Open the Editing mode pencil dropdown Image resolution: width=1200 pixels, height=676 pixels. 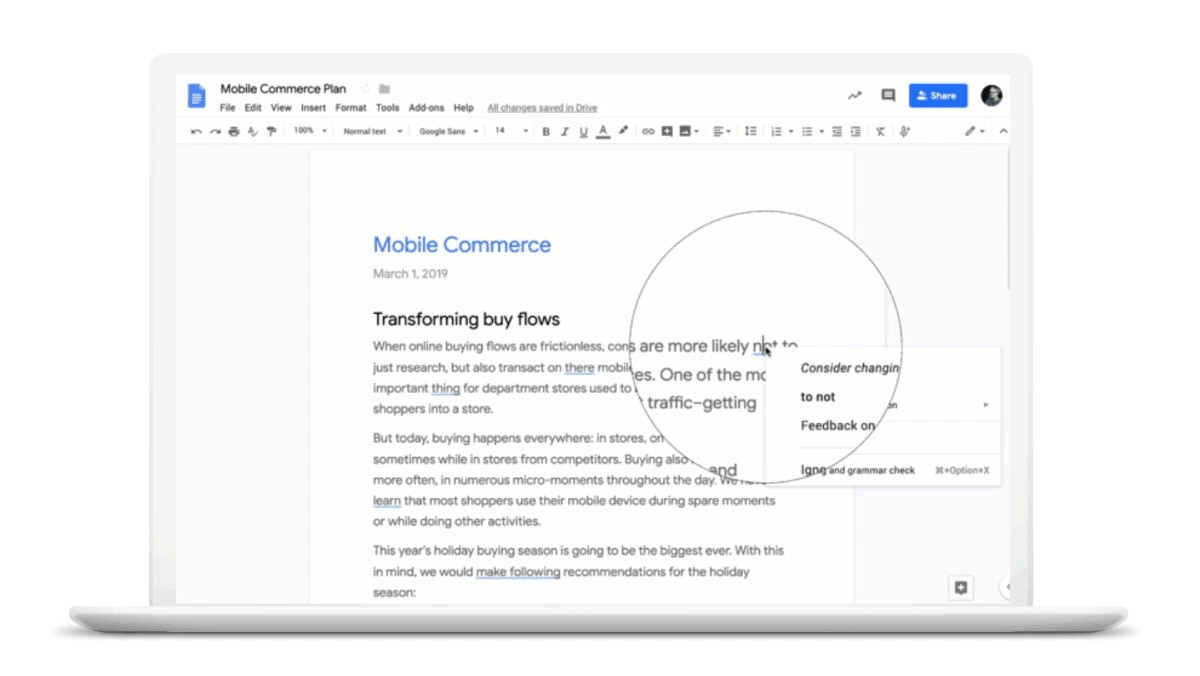974,132
